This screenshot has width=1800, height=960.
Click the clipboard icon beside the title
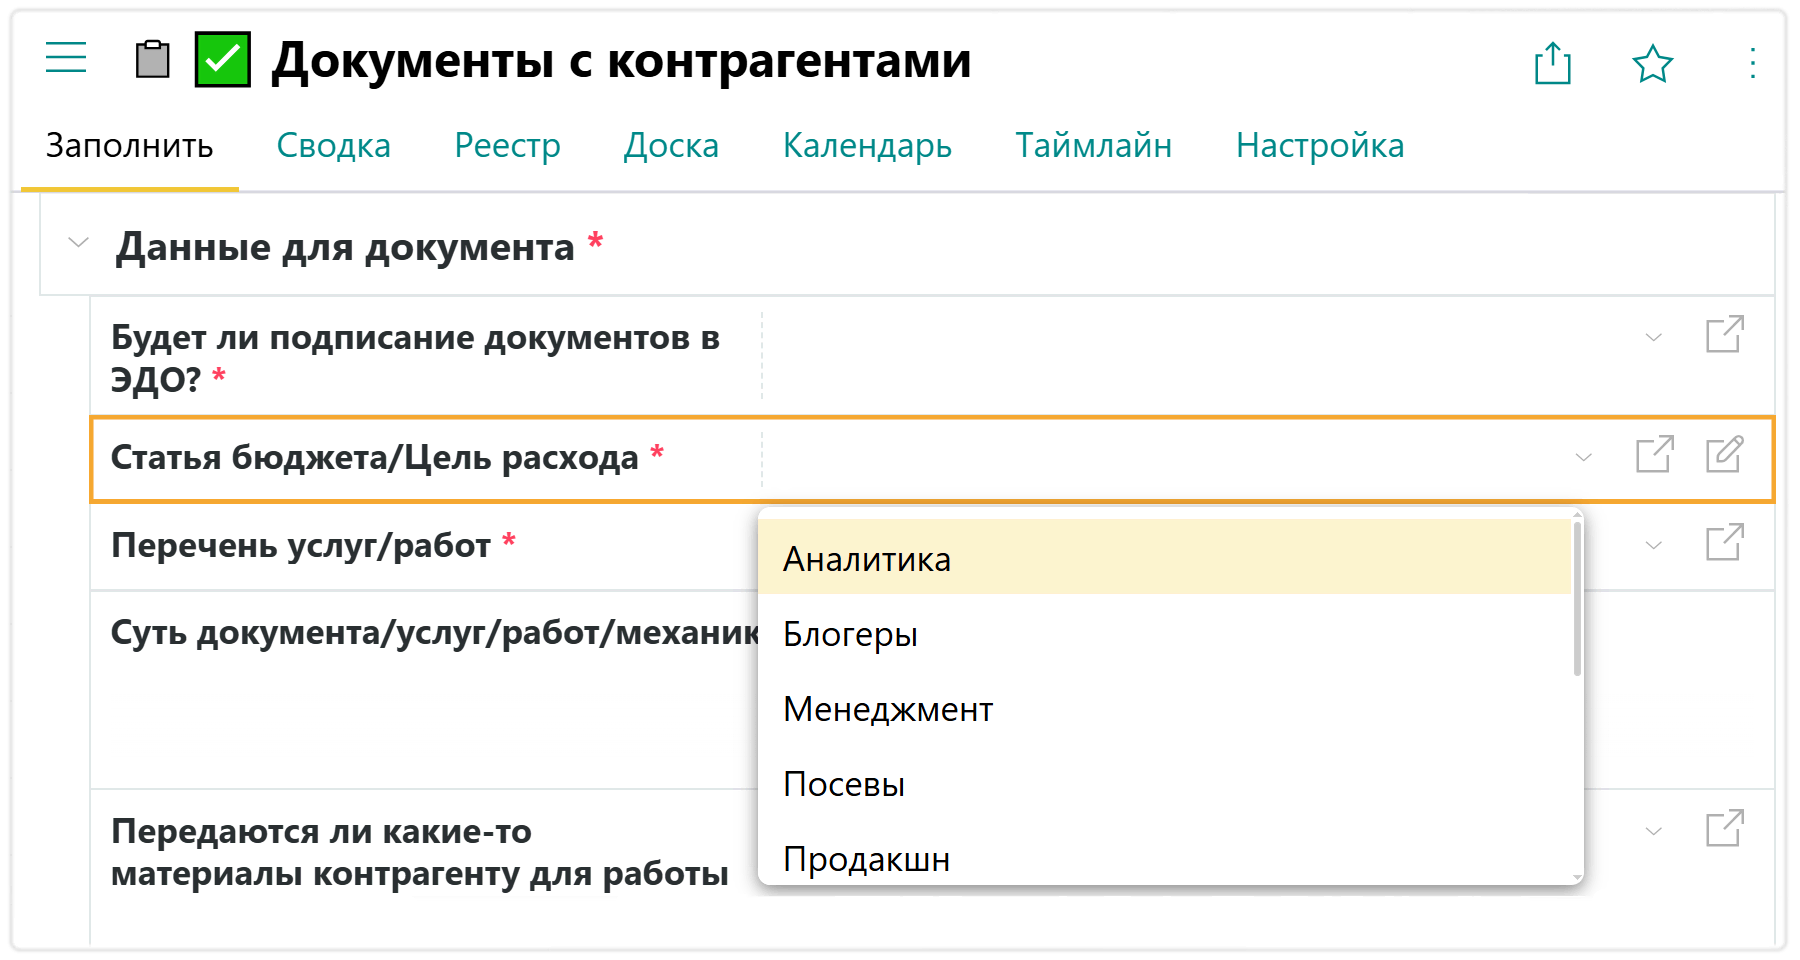152,60
